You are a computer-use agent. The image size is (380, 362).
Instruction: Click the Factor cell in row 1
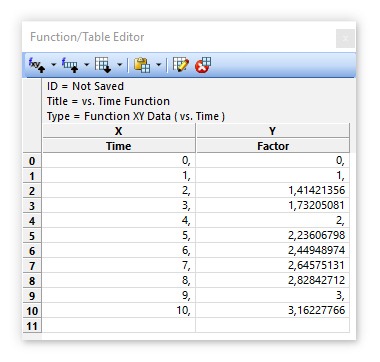[273, 175]
